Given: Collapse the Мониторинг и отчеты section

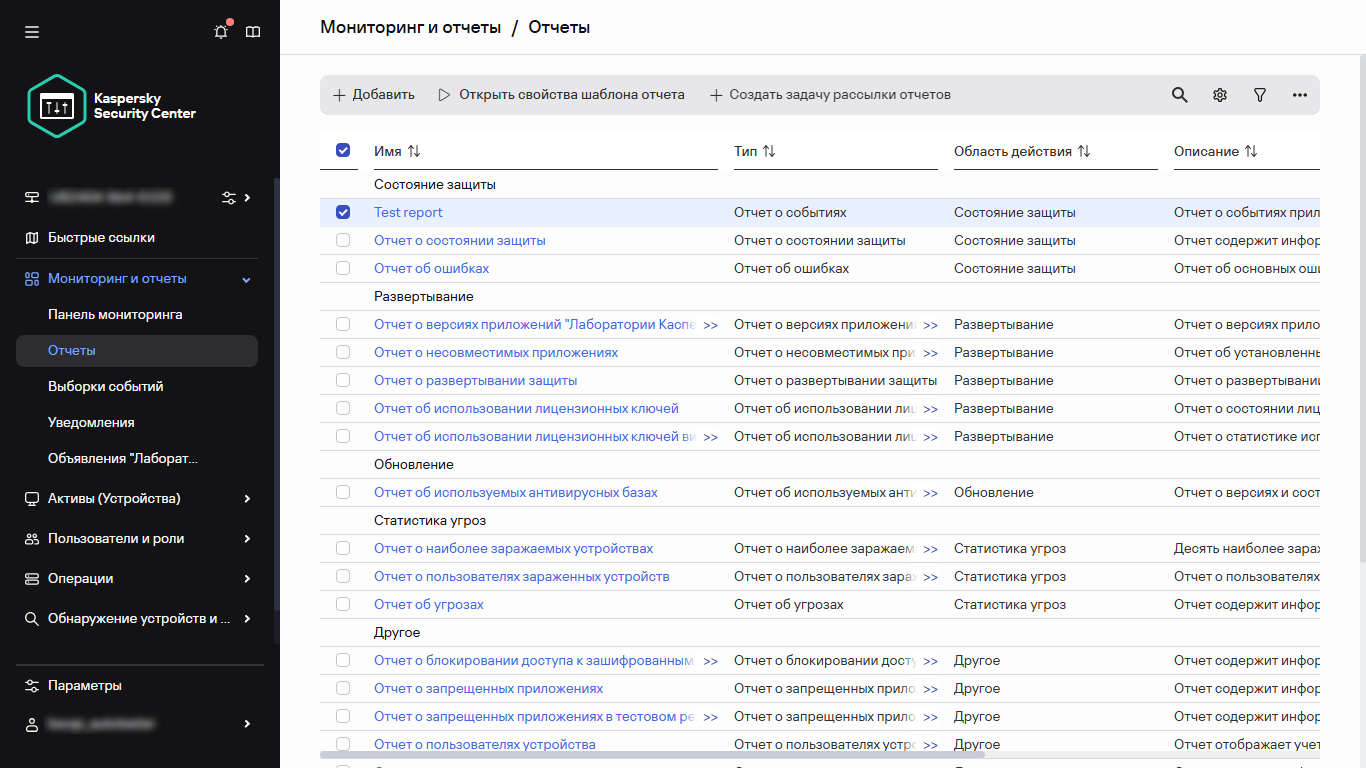Looking at the screenshot, I should [245, 279].
